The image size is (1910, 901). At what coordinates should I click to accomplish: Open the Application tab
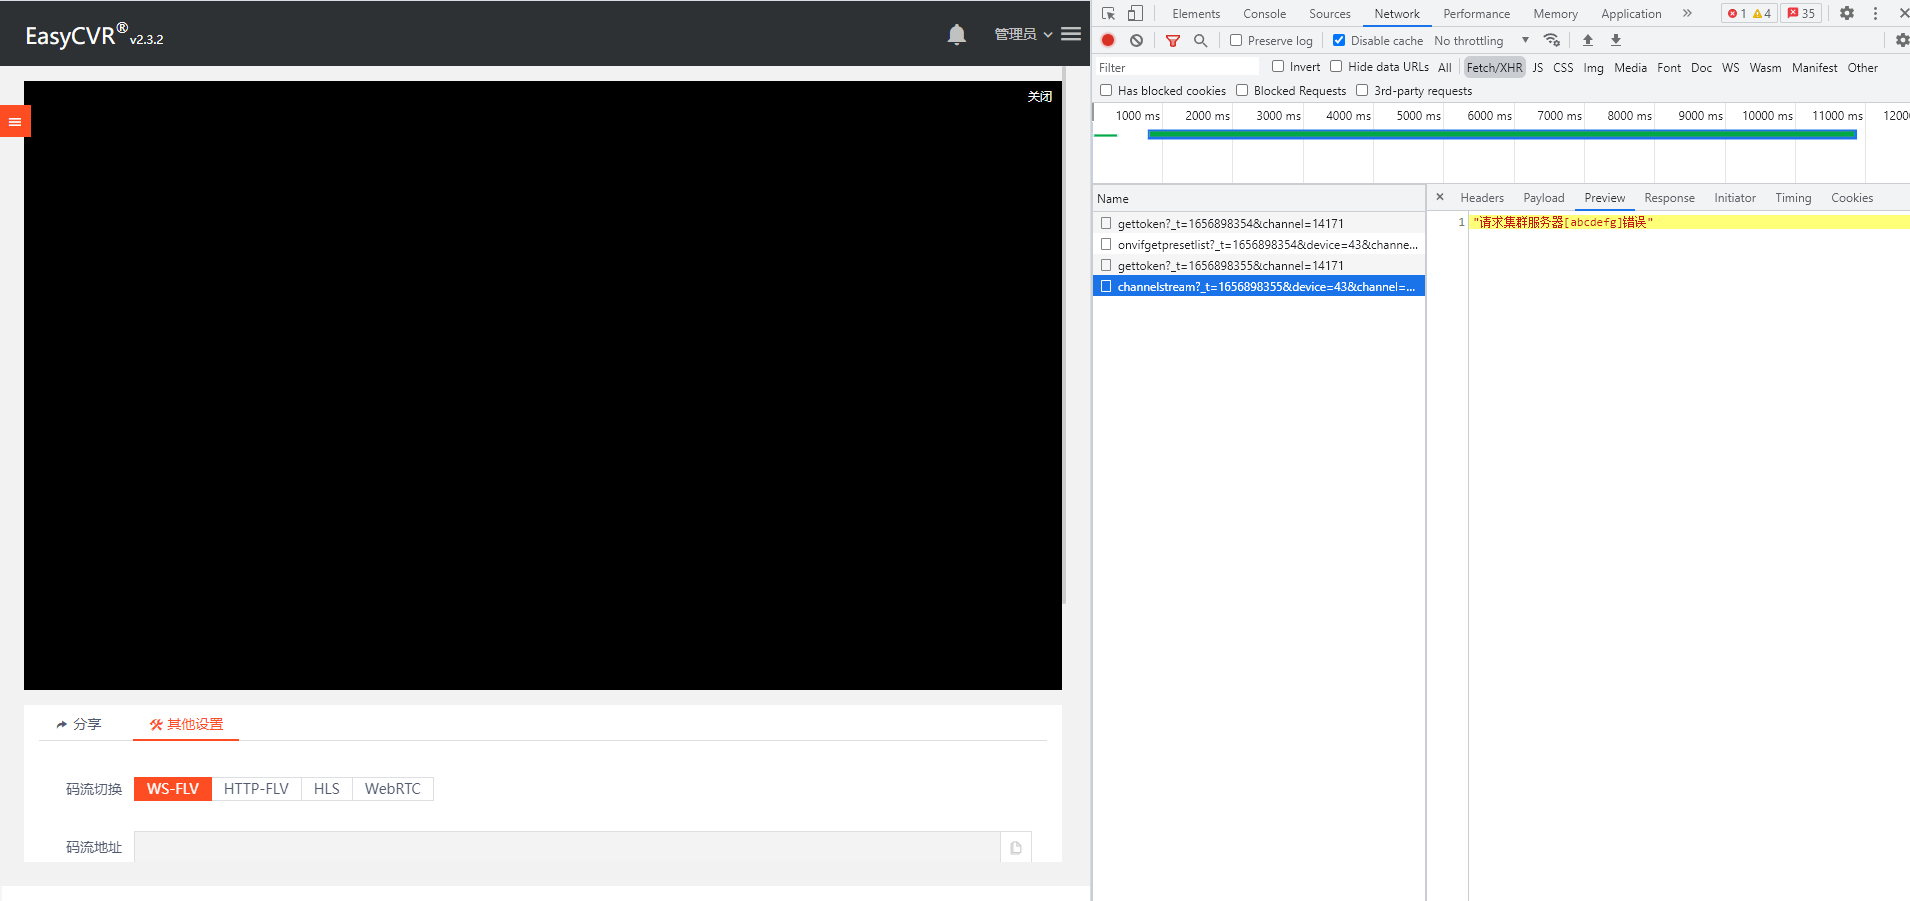tap(1631, 13)
